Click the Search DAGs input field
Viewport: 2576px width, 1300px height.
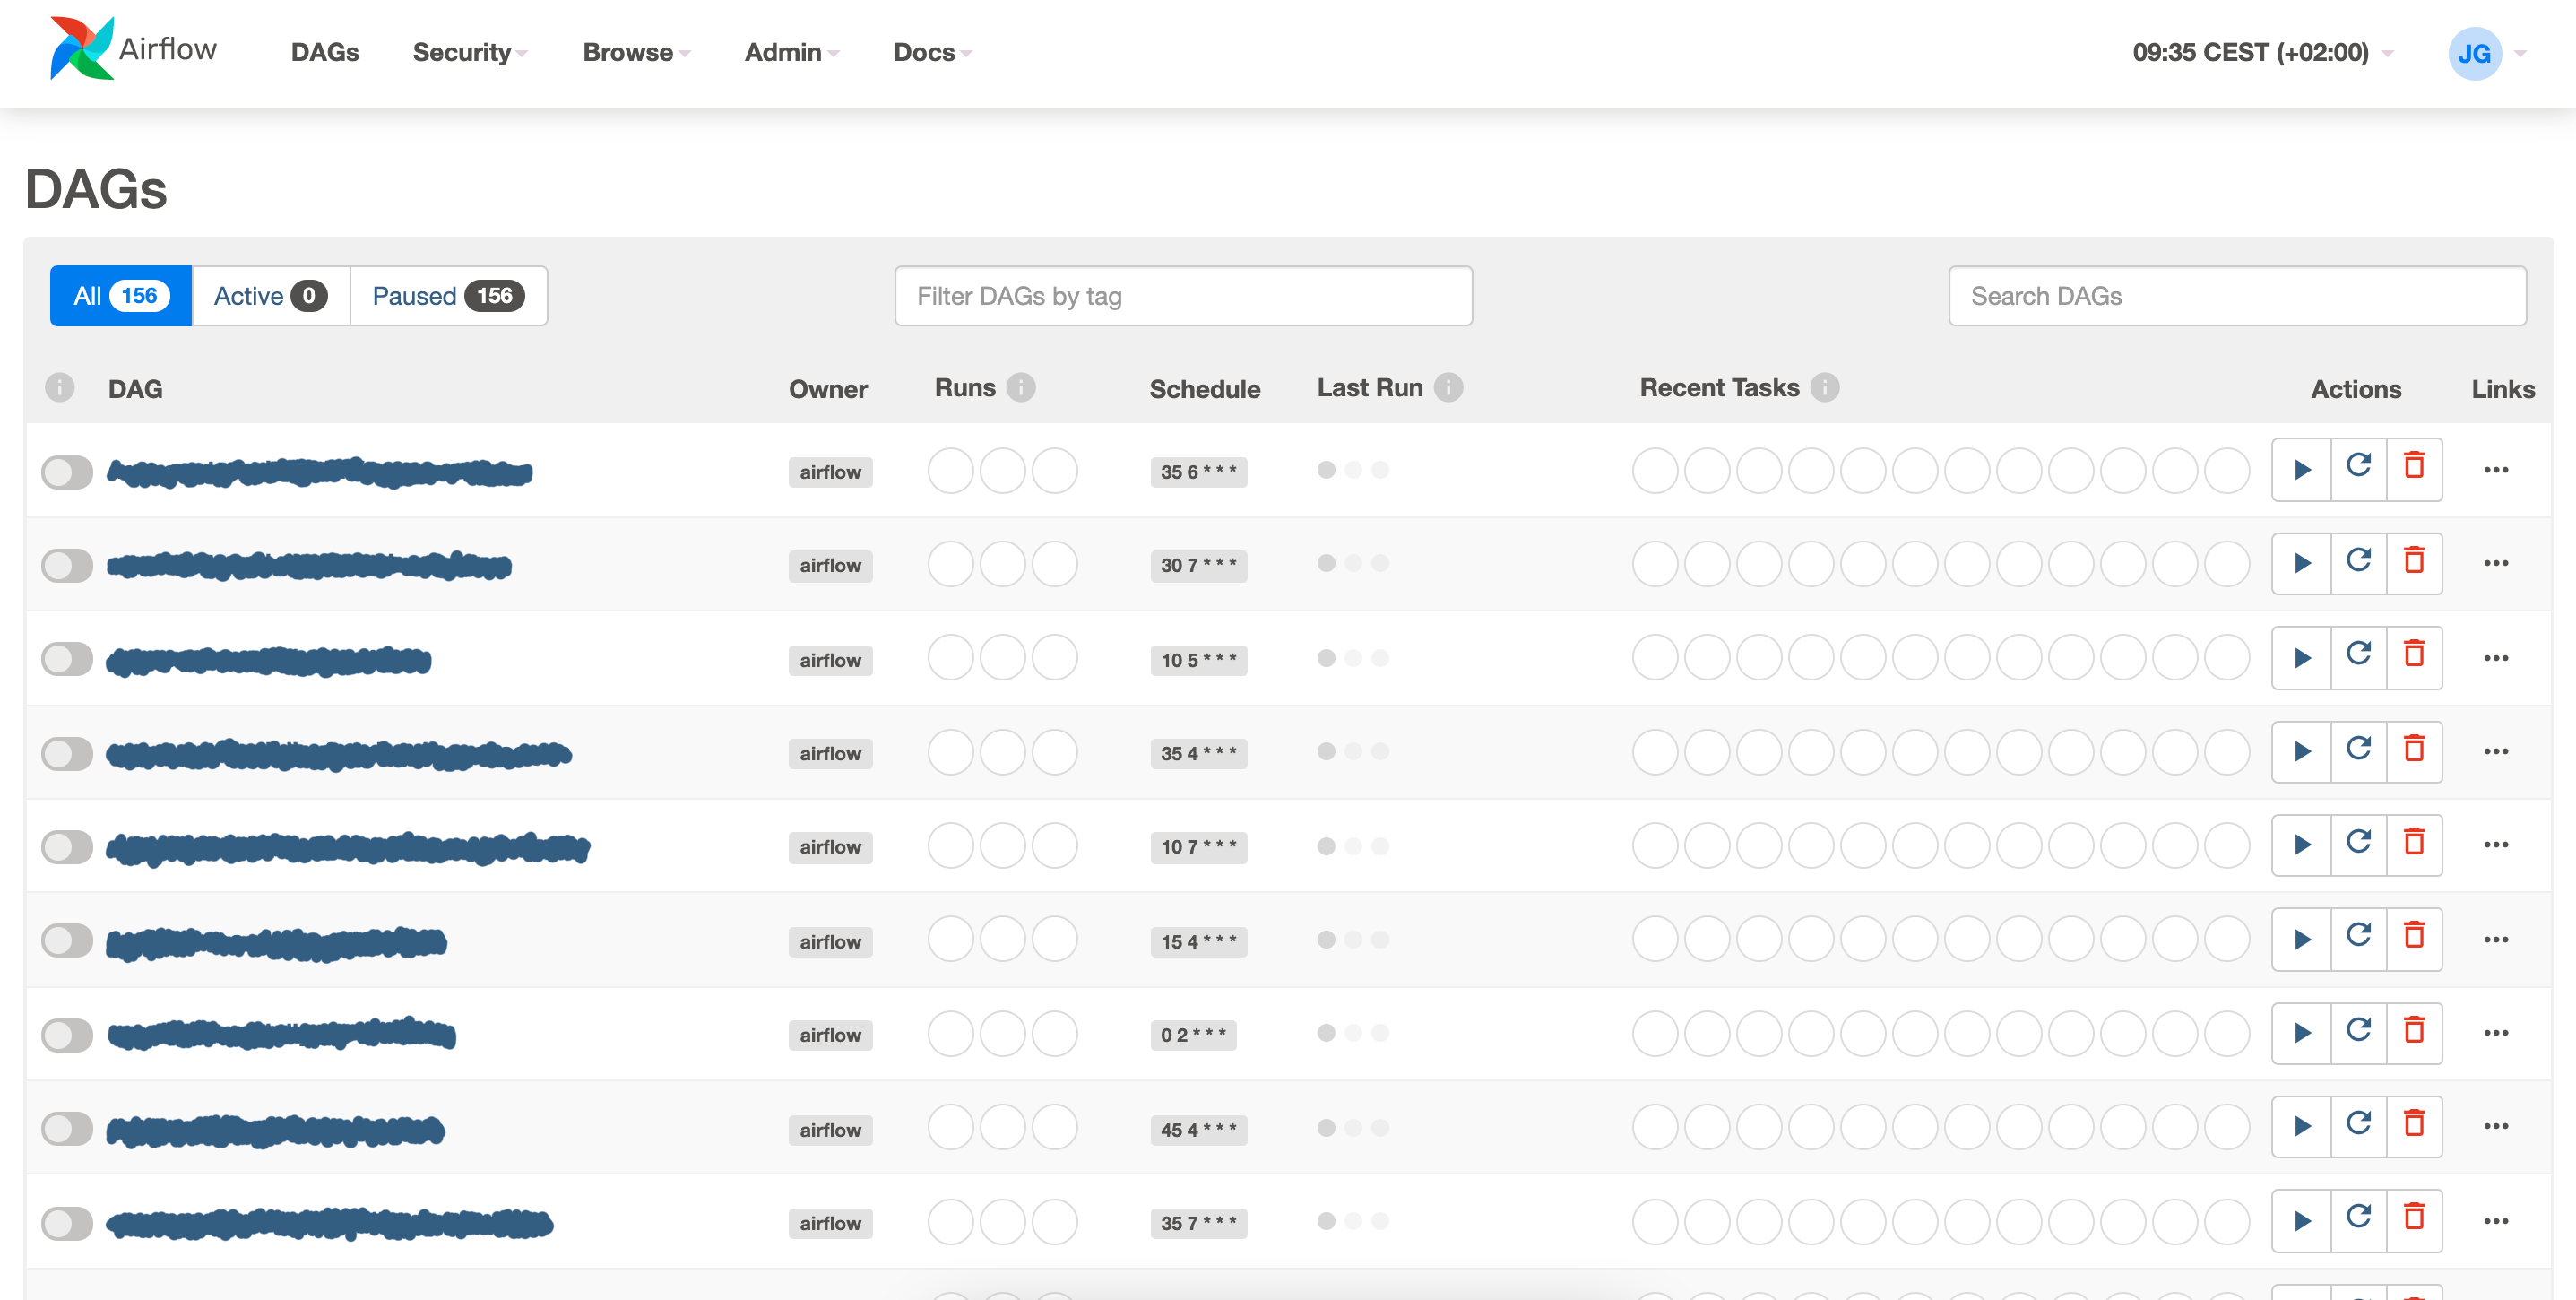(x=2236, y=296)
